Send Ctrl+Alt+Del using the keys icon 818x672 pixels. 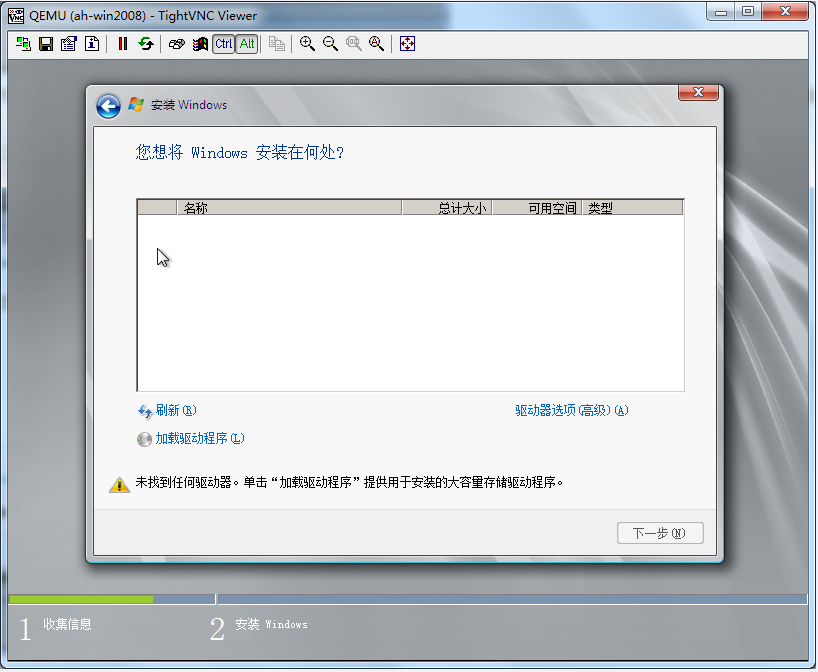tap(177, 44)
